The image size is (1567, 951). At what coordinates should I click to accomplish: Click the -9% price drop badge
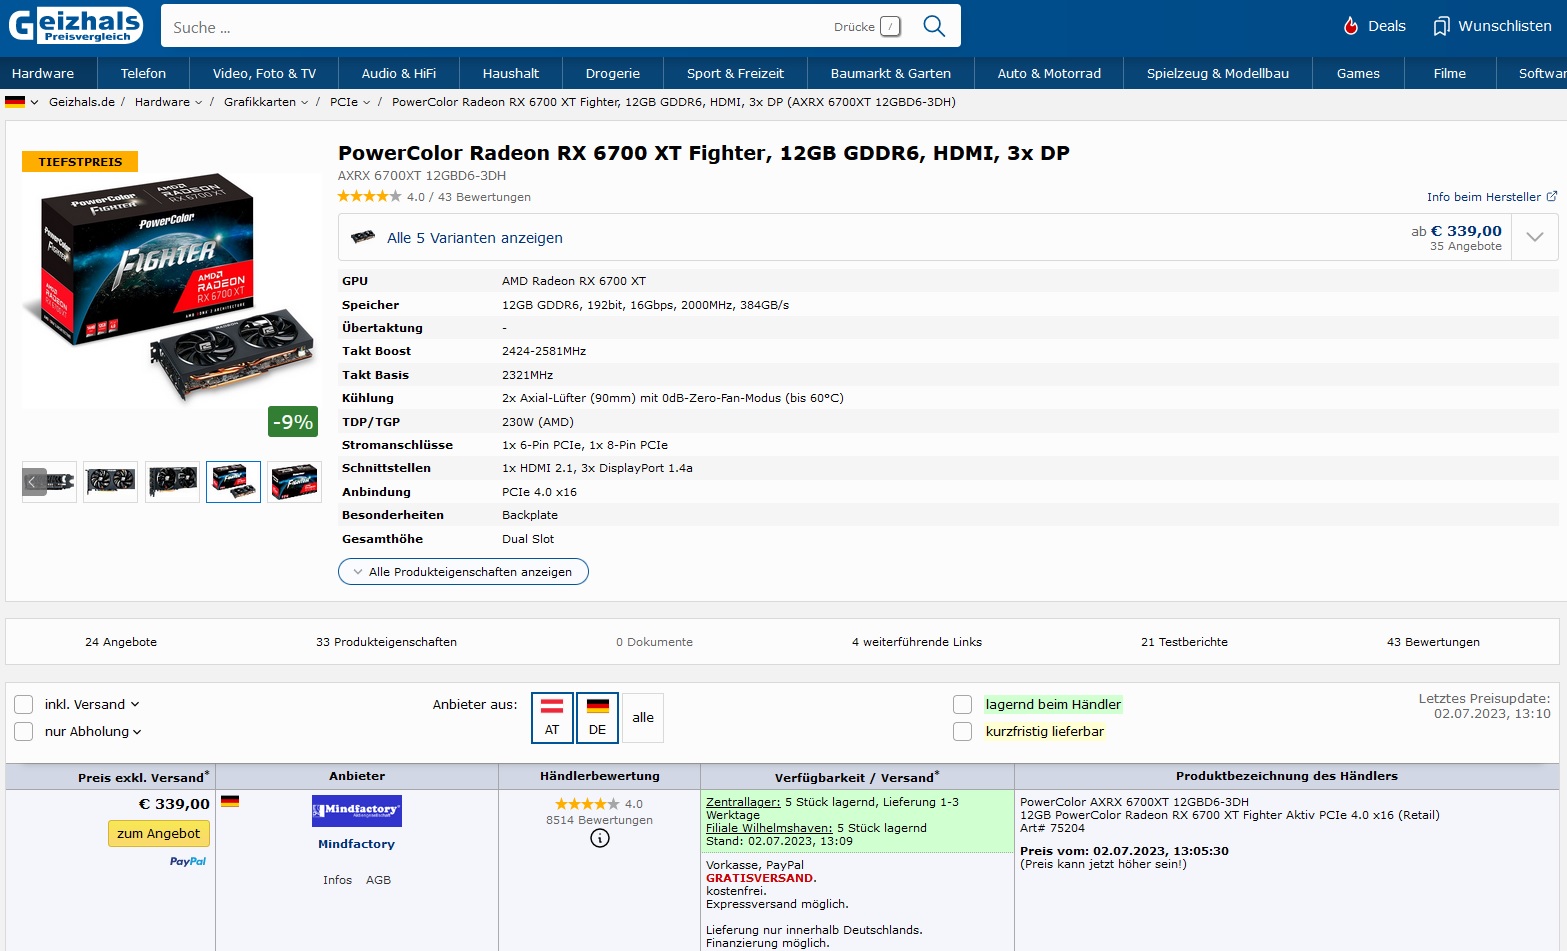pos(293,422)
